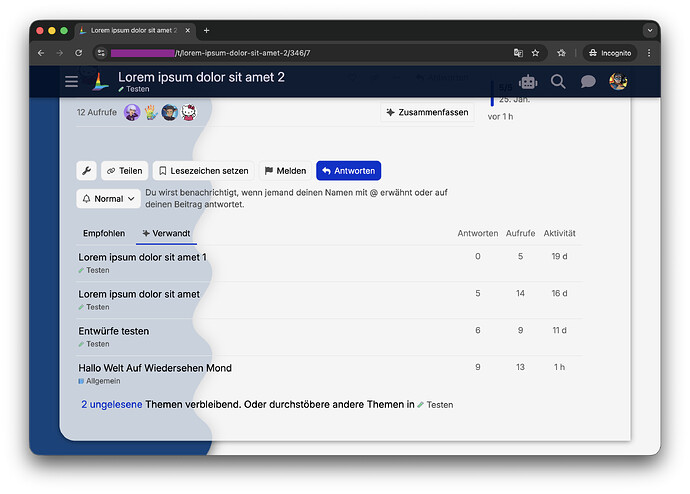This screenshot has width=690, height=494.
Task: Open the hamburger sidebar menu
Action: 71,81
